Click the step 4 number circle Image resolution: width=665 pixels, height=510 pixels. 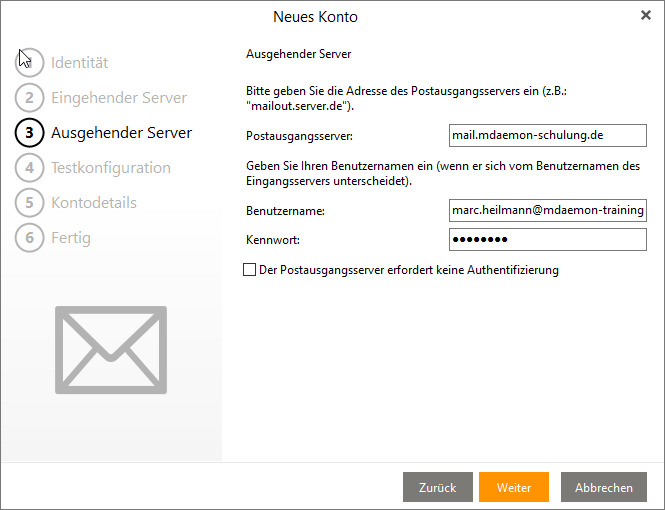click(30, 168)
